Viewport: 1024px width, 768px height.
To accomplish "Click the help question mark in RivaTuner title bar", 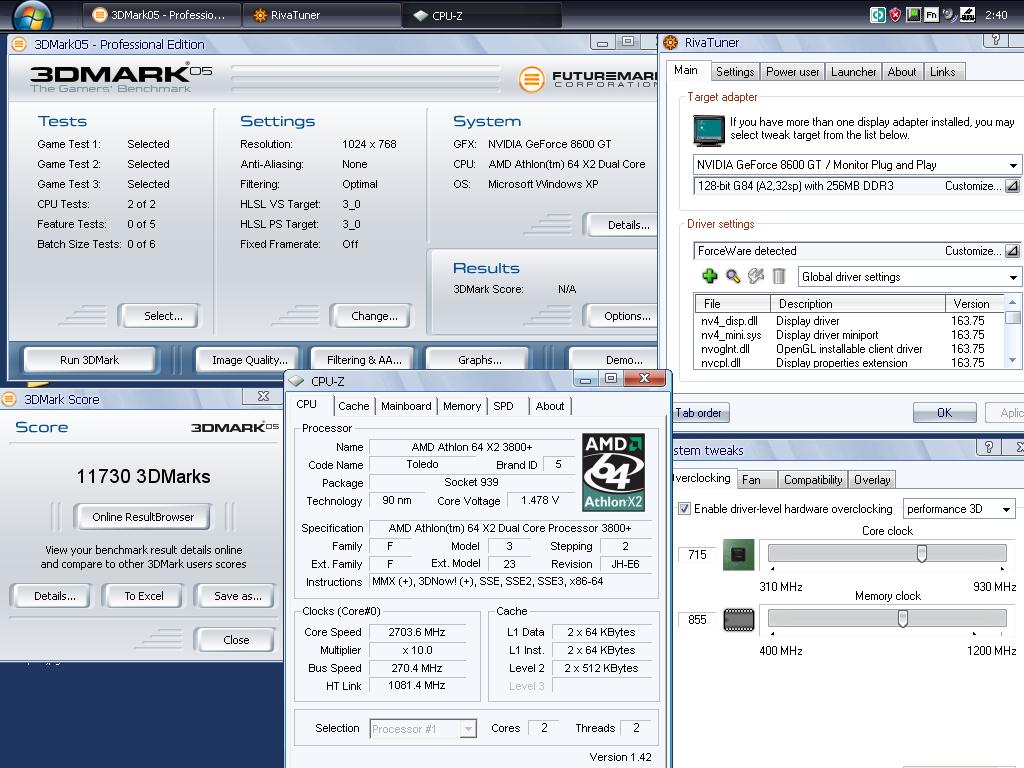I will [996, 40].
